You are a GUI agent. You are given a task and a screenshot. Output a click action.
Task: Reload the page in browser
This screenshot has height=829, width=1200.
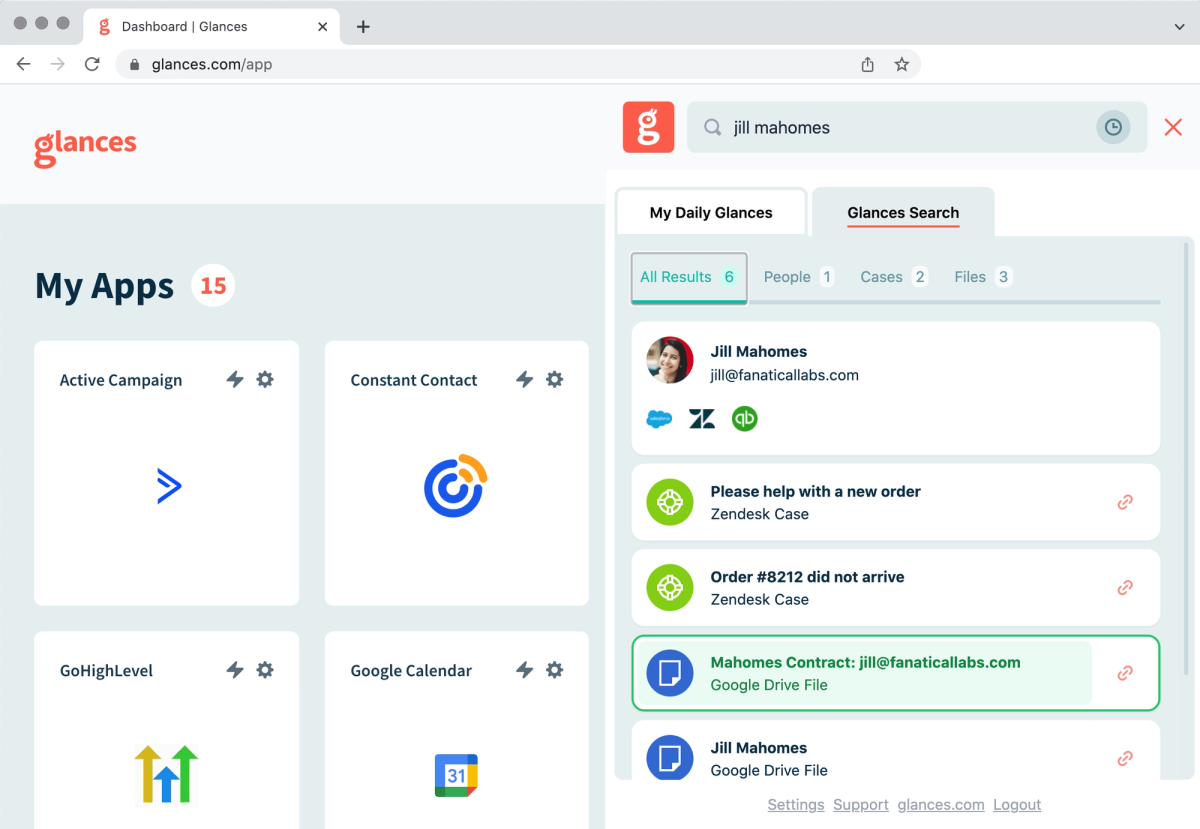tap(92, 64)
